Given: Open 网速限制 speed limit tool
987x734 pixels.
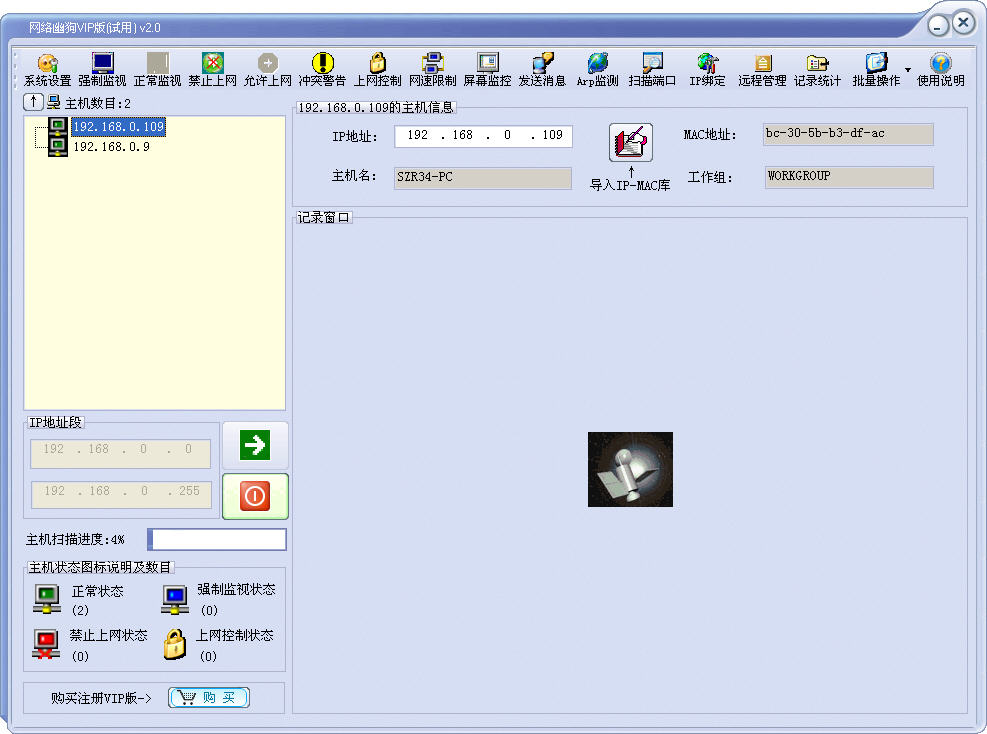Looking at the screenshot, I should (432, 69).
